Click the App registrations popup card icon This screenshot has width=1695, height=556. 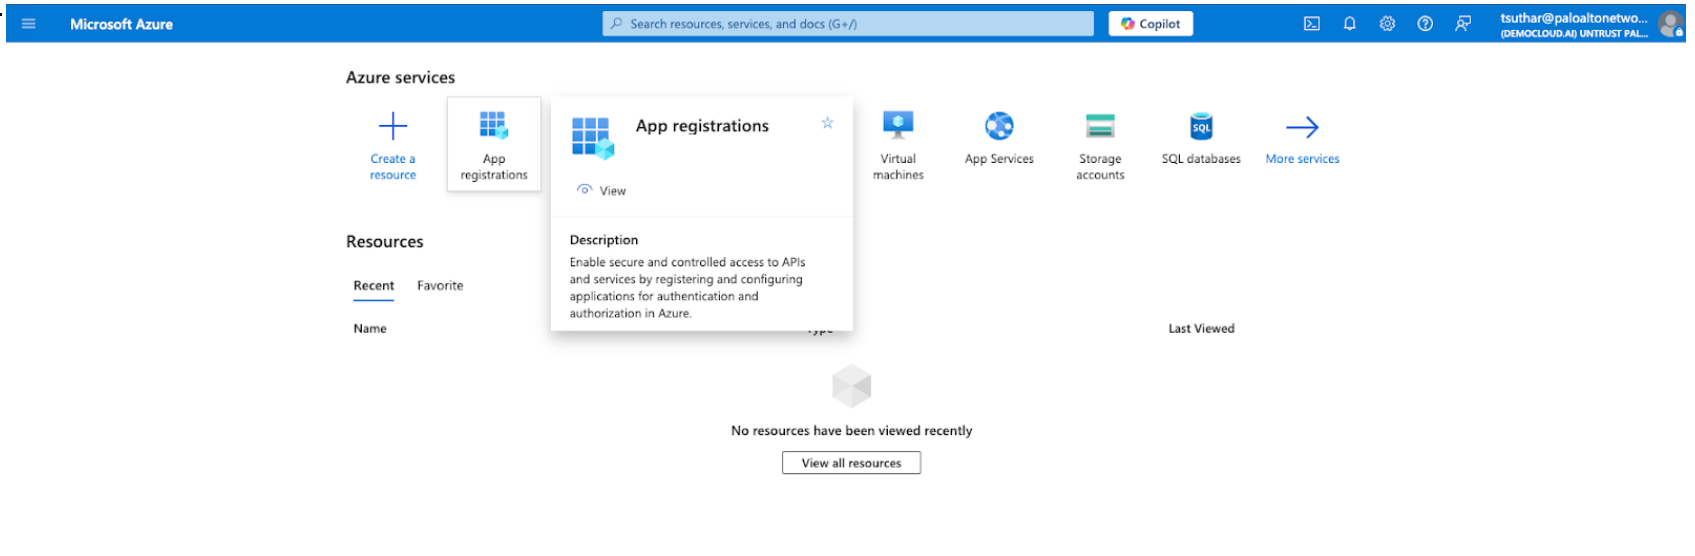(x=592, y=137)
